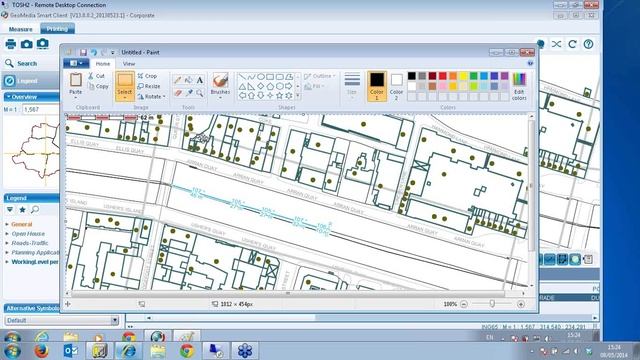The height and width of the screenshot is (360, 640).
Task: Select the Fill with color bucket tool
Action: point(189,80)
